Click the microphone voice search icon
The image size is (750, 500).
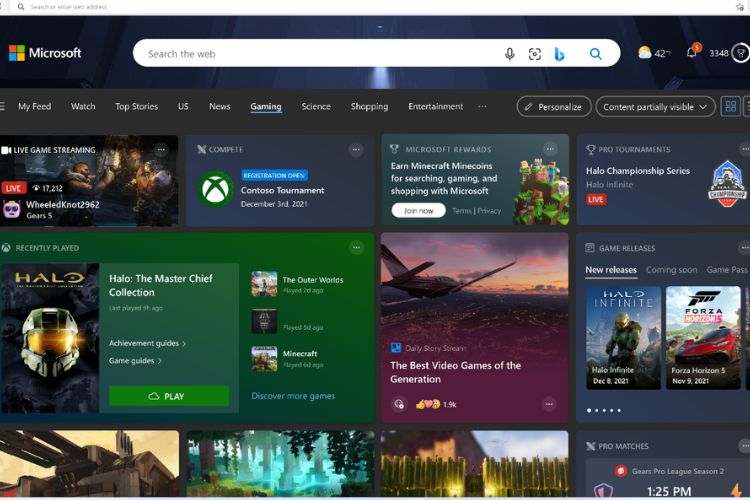coord(510,54)
